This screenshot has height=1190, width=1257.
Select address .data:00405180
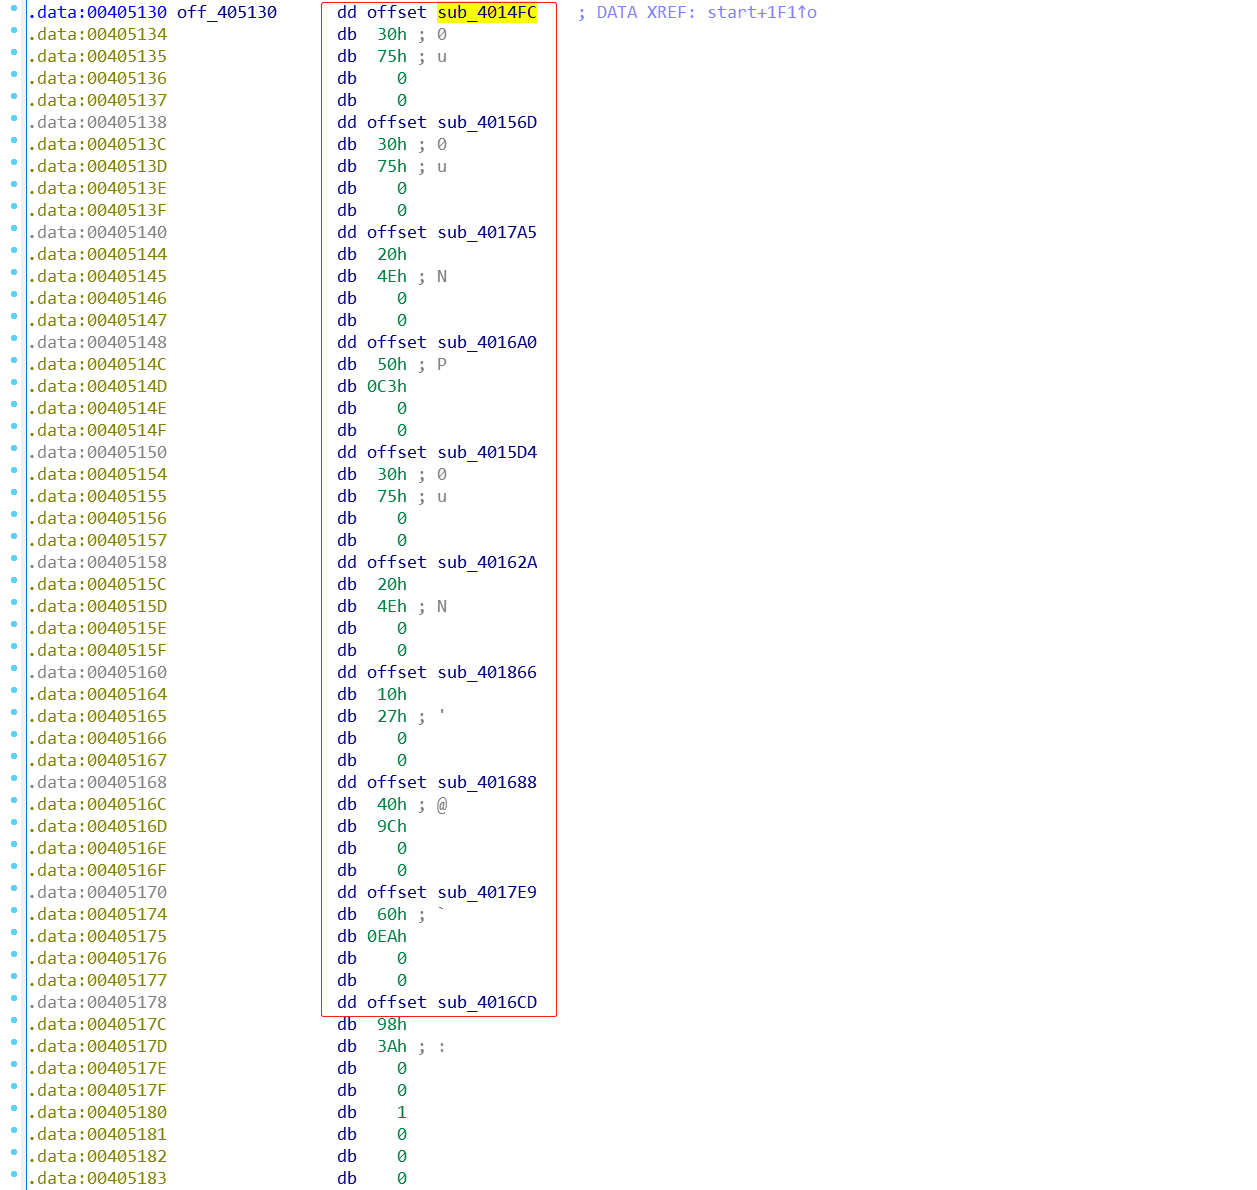[97, 1112]
